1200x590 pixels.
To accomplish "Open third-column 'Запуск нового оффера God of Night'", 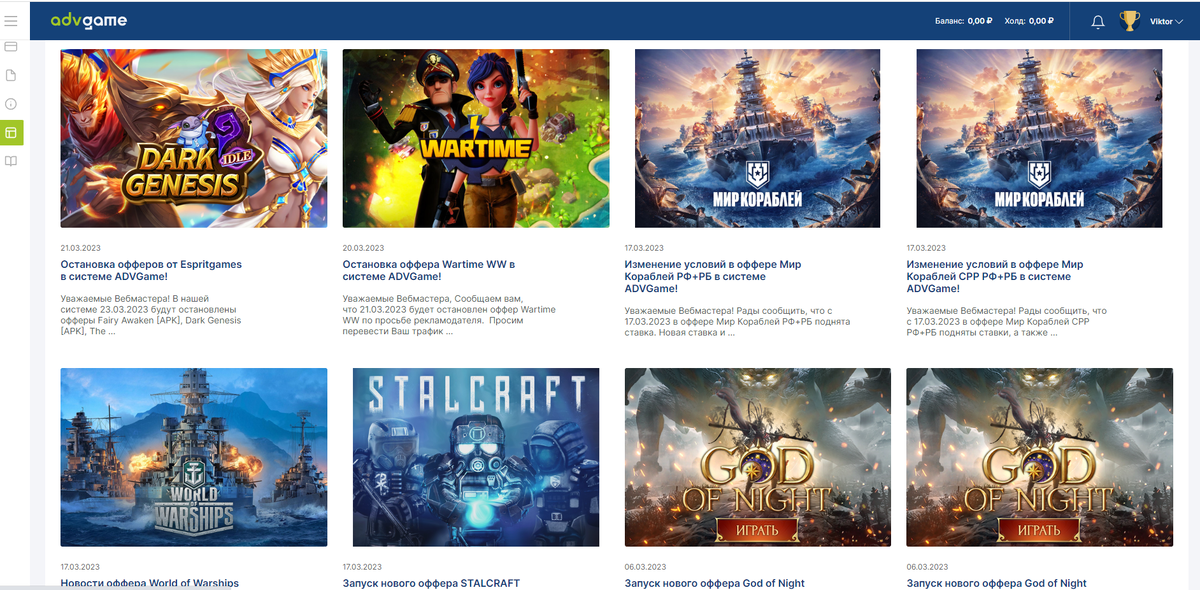I will [x=715, y=583].
